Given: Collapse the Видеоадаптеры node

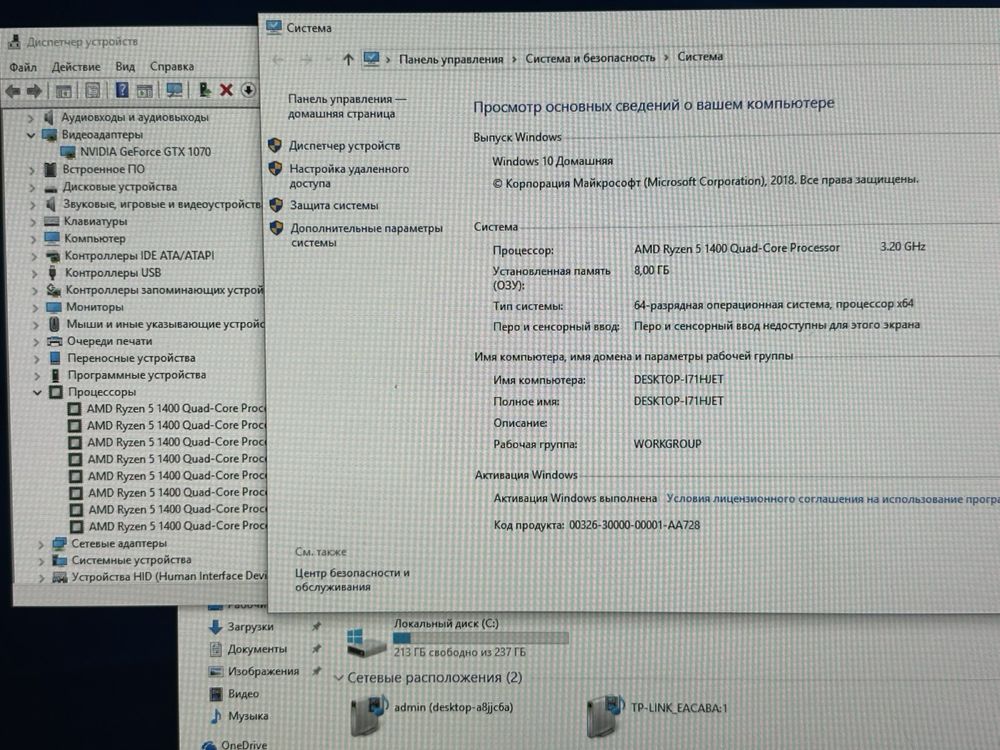Looking at the screenshot, I should [x=30, y=135].
